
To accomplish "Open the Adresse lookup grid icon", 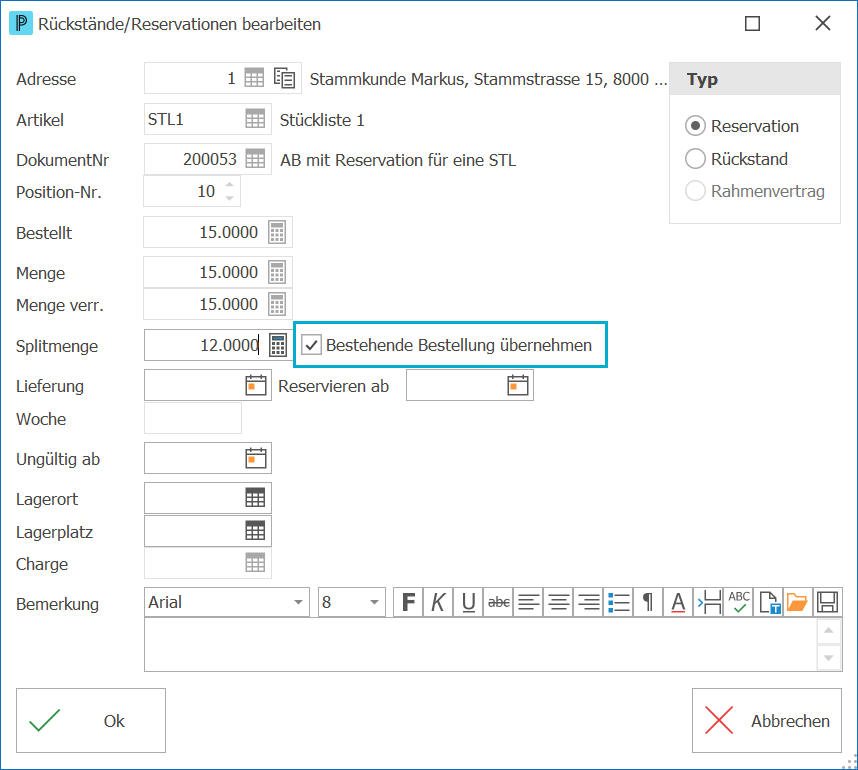I will (x=254, y=78).
